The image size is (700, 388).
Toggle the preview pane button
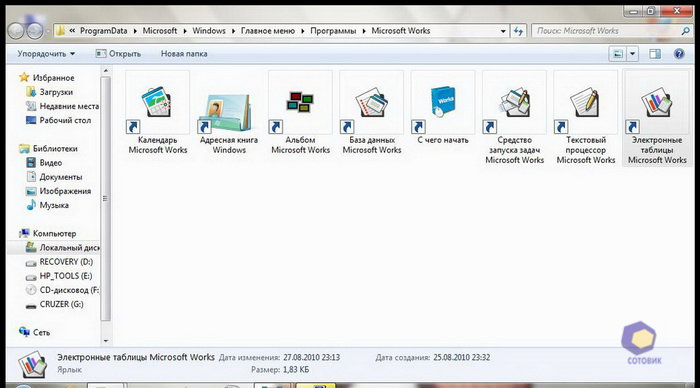(x=655, y=54)
